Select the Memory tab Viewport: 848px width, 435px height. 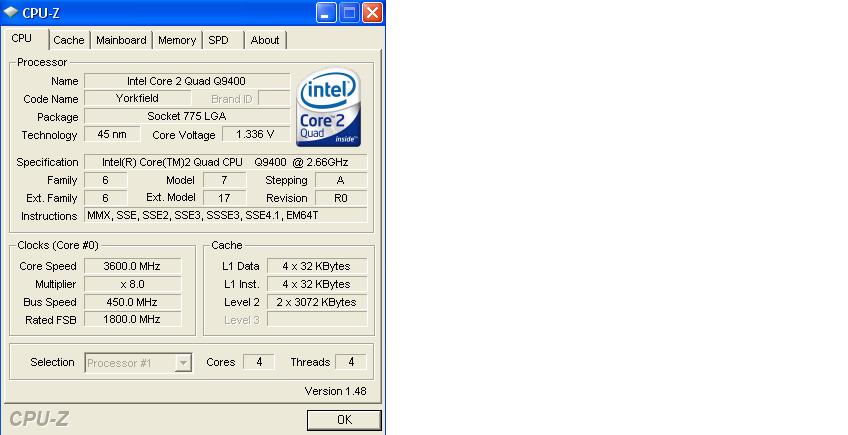pos(177,40)
